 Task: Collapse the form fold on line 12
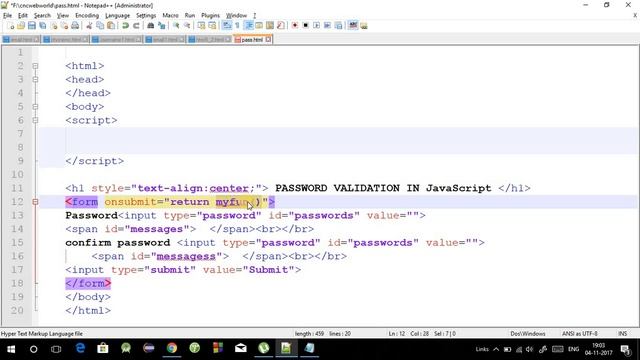36,202
